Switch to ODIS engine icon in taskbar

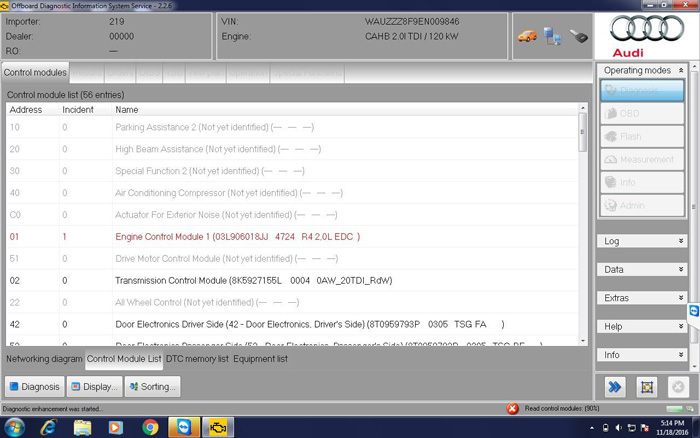218,427
